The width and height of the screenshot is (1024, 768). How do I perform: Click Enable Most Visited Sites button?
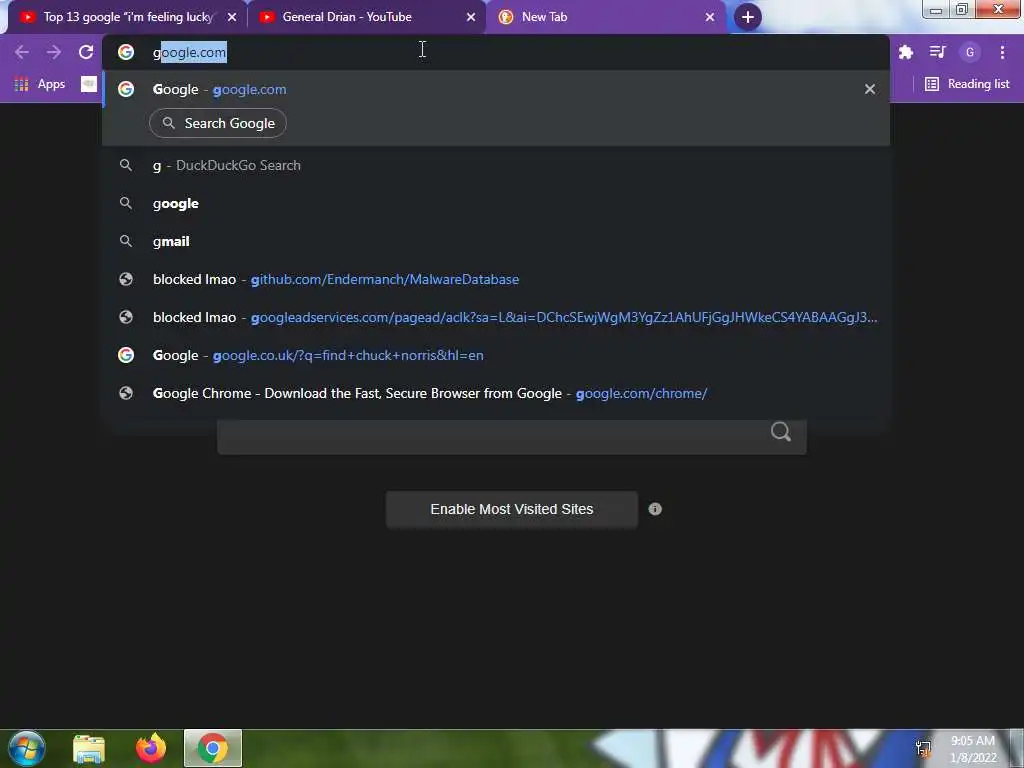[x=511, y=509]
